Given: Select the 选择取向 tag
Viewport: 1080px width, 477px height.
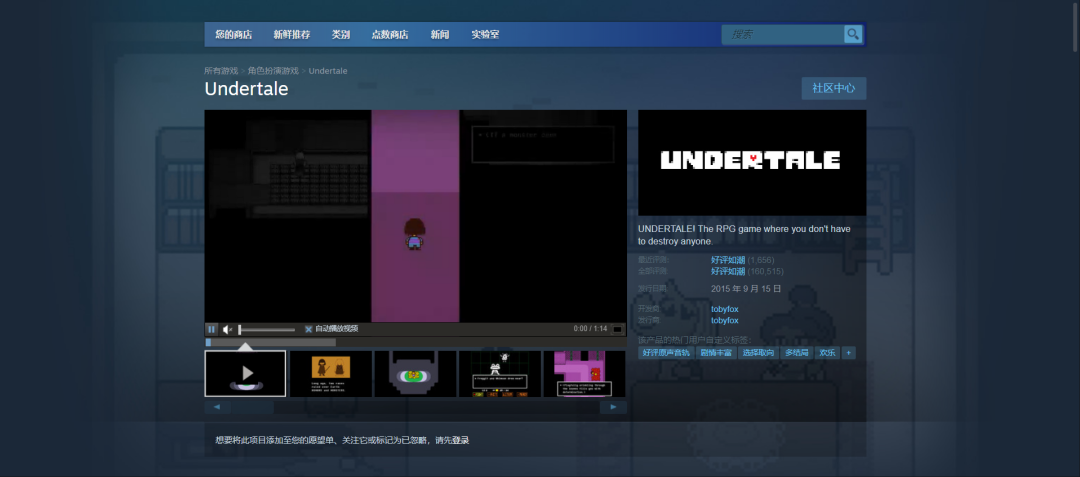Looking at the screenshot, I should click(x=758, y=352).
